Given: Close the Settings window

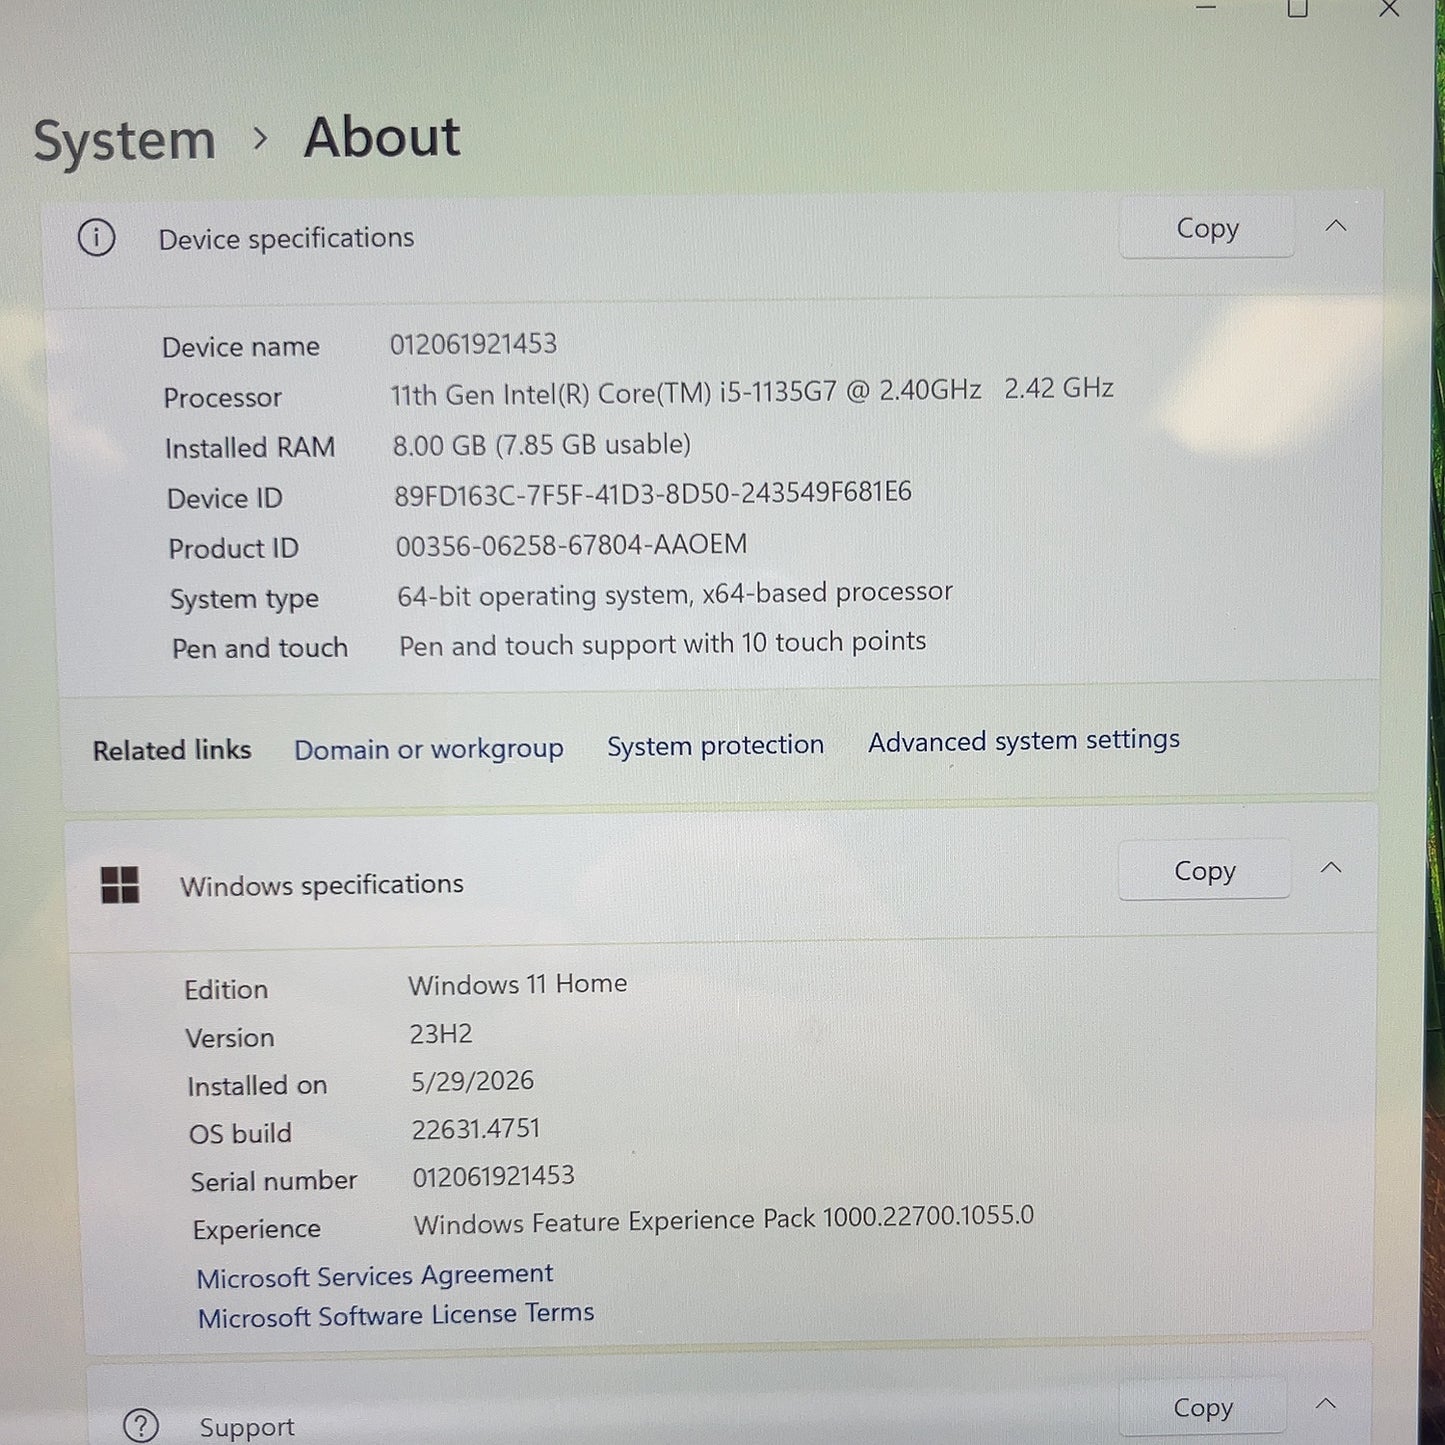Looking at the screenshot, I should click(1389, 9).
